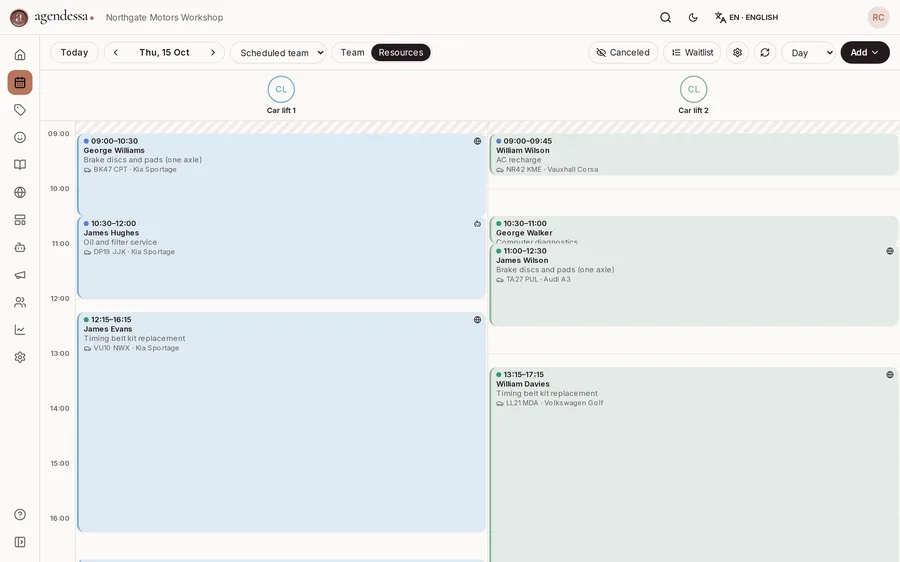
Task: Open the team people sidebar icon
Action: (x=20, y=303)
